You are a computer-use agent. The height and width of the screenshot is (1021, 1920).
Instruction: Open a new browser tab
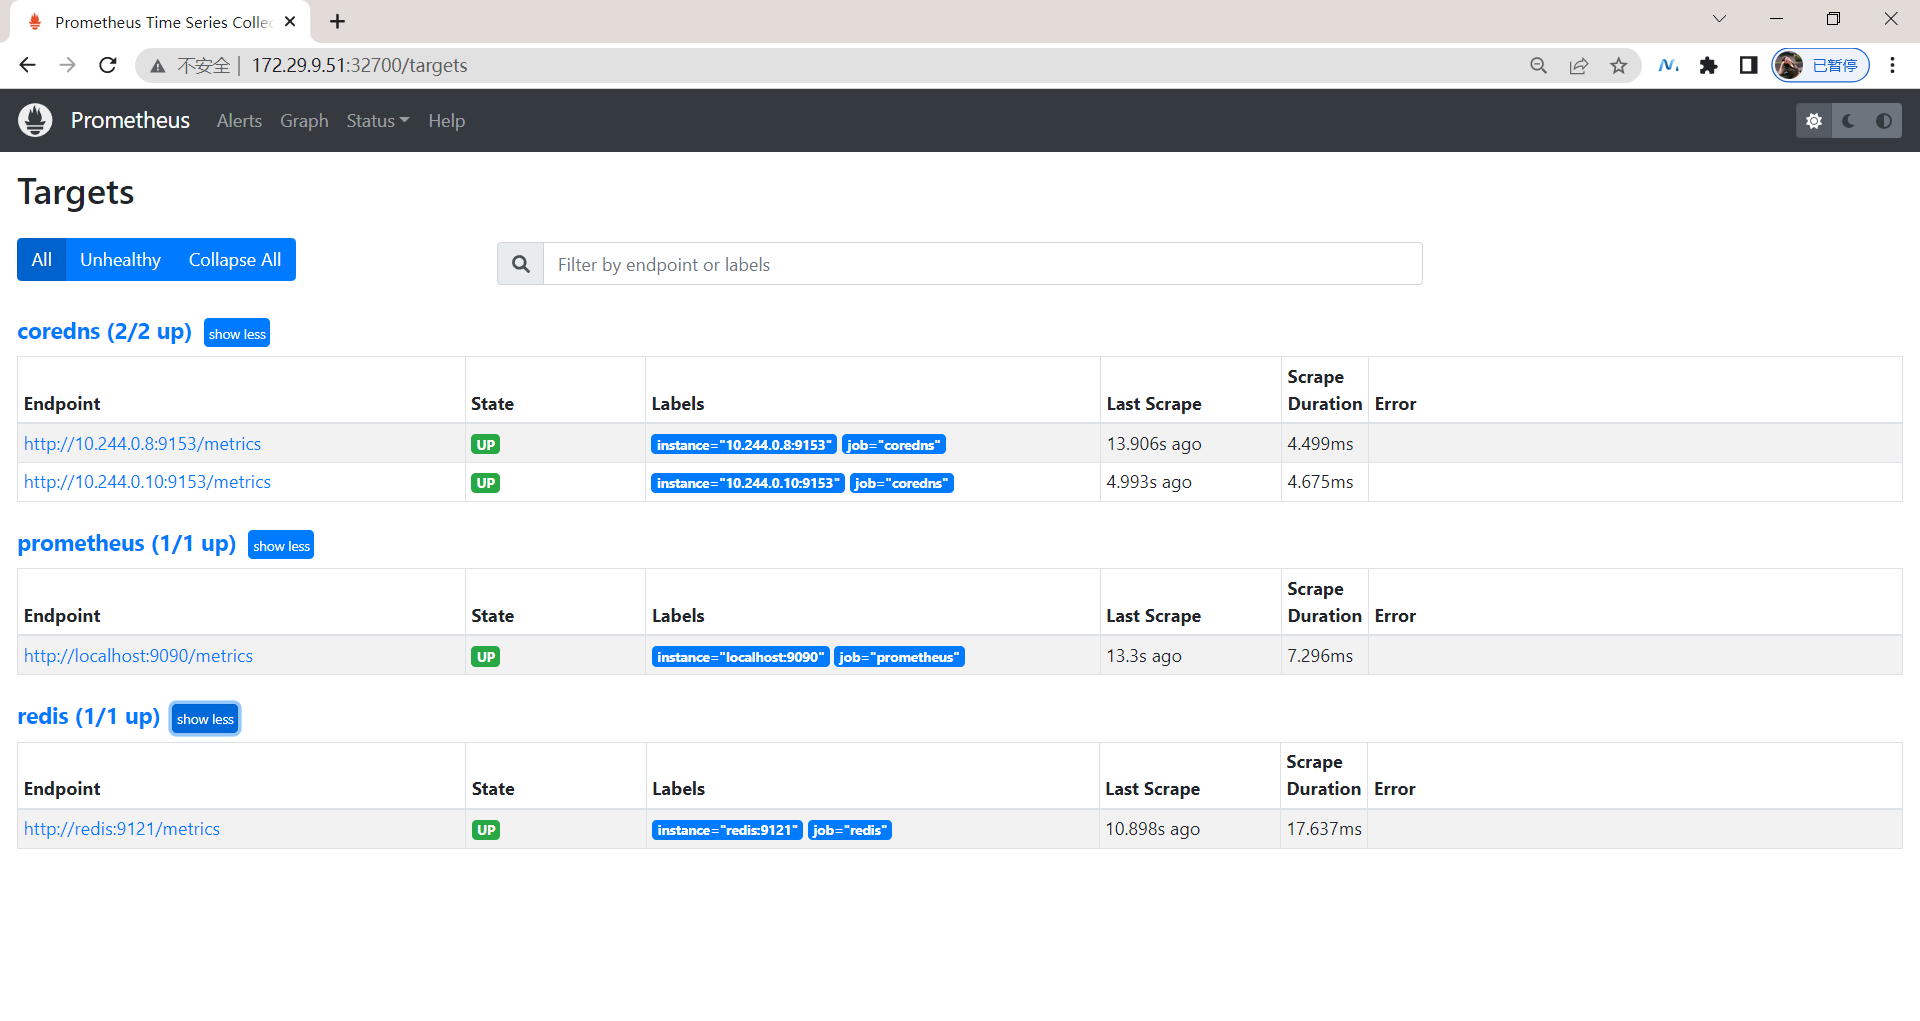(337, 21)
